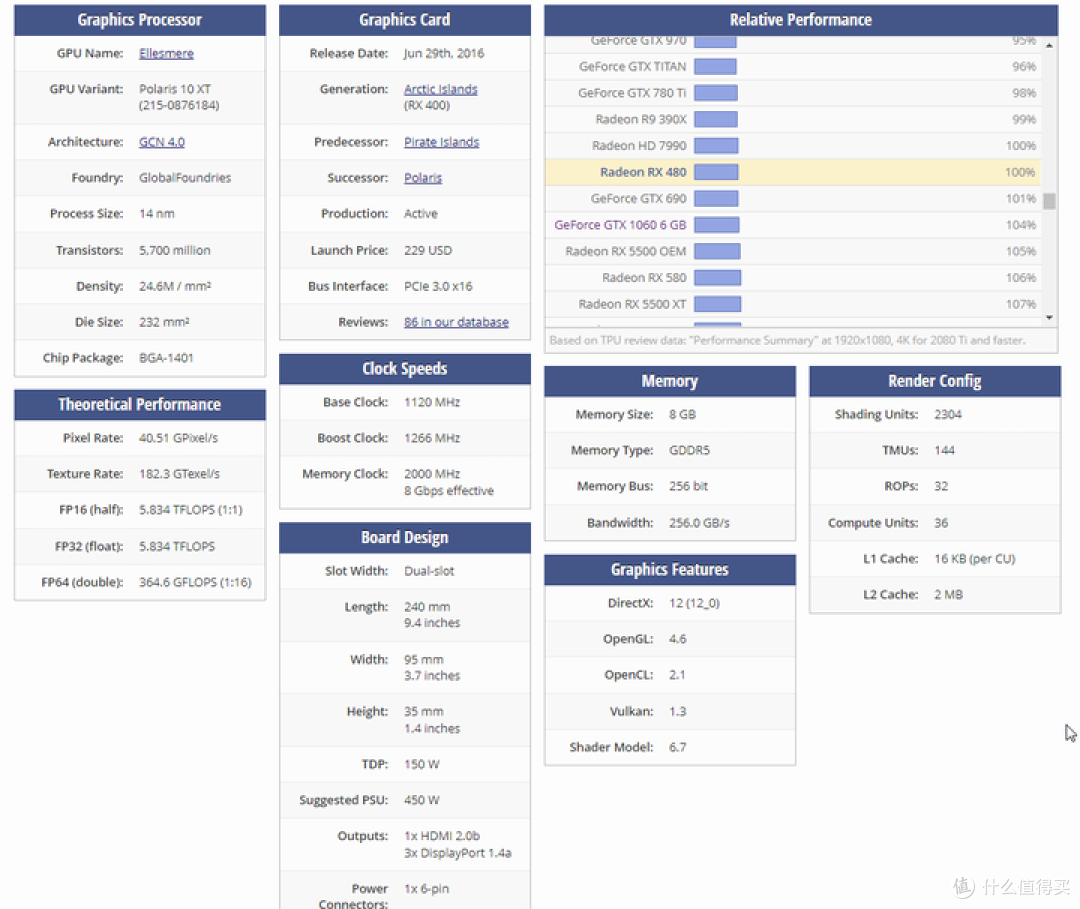Click the Relative Performance section header
The image size is (1080, 909).
tap(801, 20)
